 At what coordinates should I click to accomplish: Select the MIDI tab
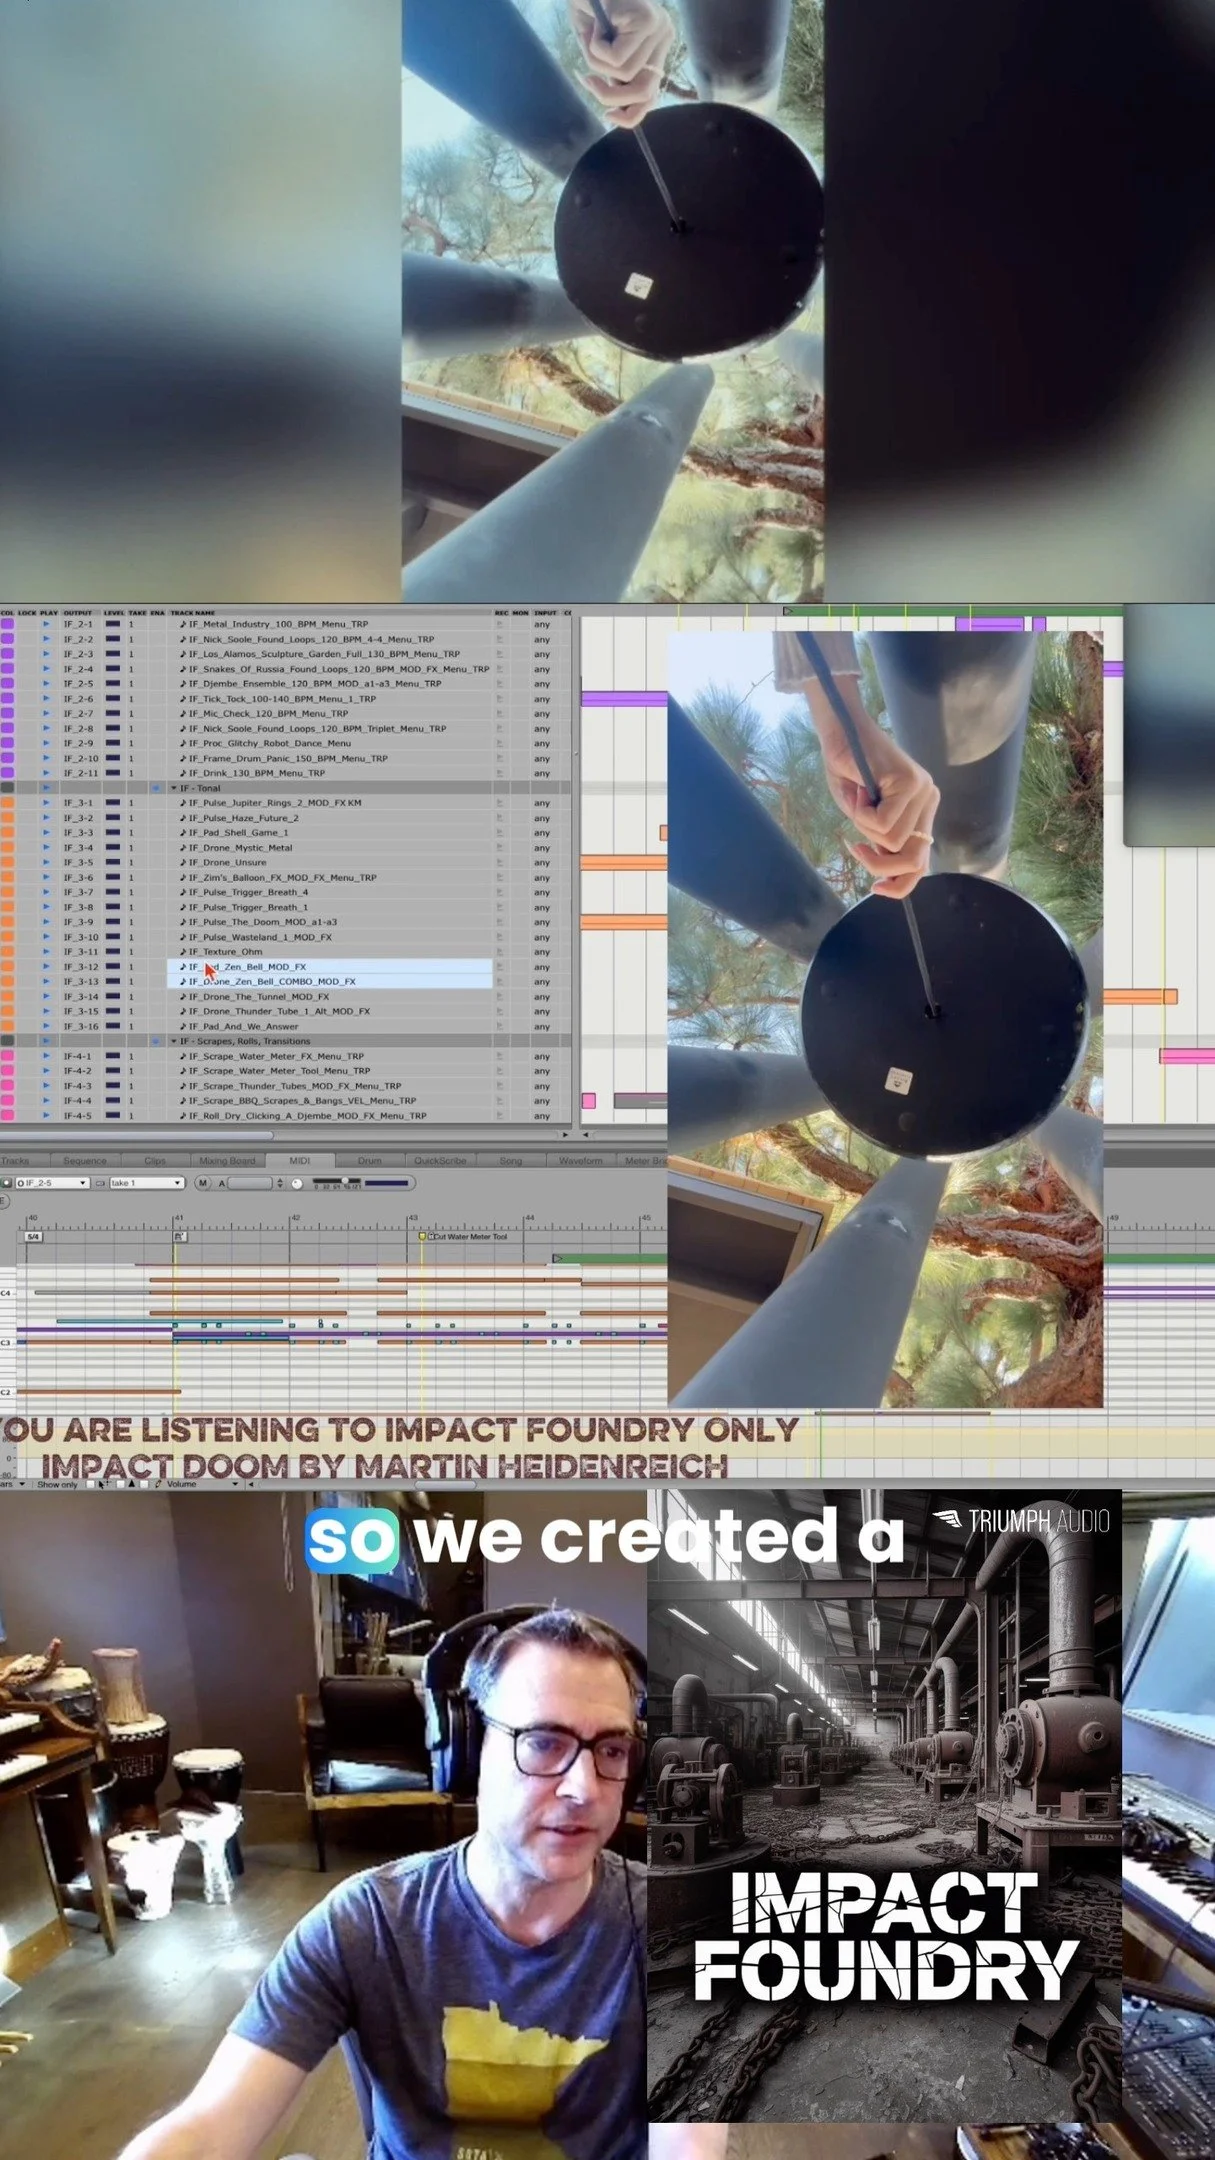[x=300, y=1160]
